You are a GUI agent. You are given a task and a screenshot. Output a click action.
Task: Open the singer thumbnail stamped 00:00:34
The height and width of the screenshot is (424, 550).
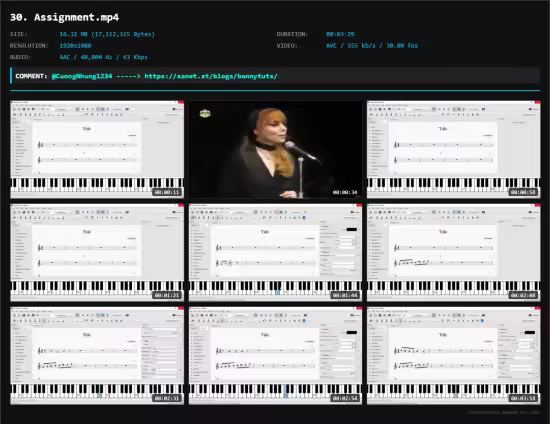(x=275, y=149)
